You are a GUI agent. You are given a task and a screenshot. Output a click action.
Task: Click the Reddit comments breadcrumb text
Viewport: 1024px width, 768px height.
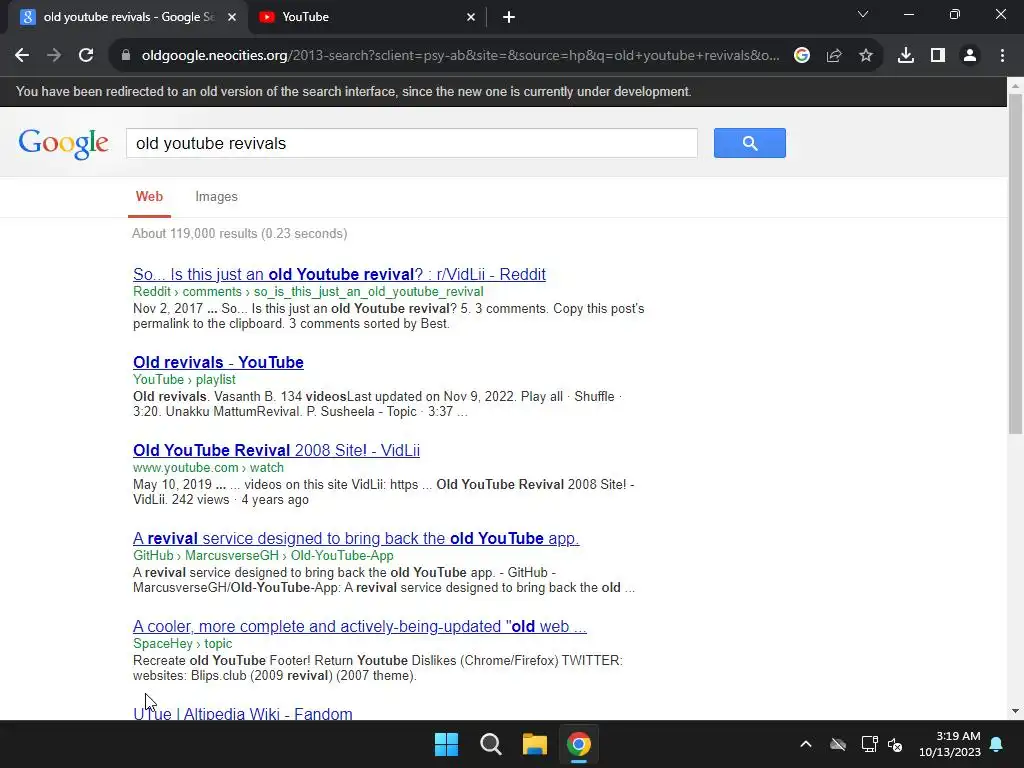pos(308,291)
